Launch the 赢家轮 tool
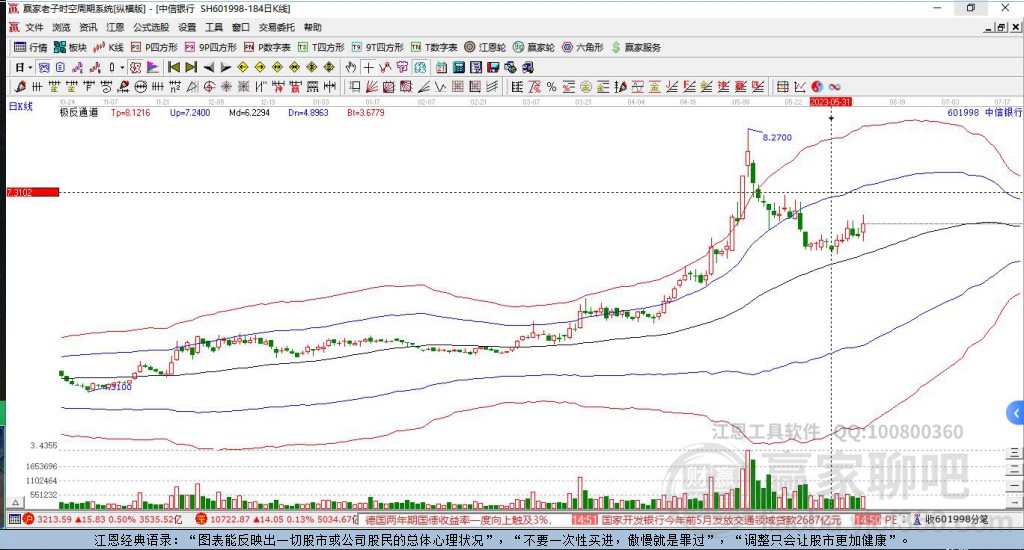 534,47
